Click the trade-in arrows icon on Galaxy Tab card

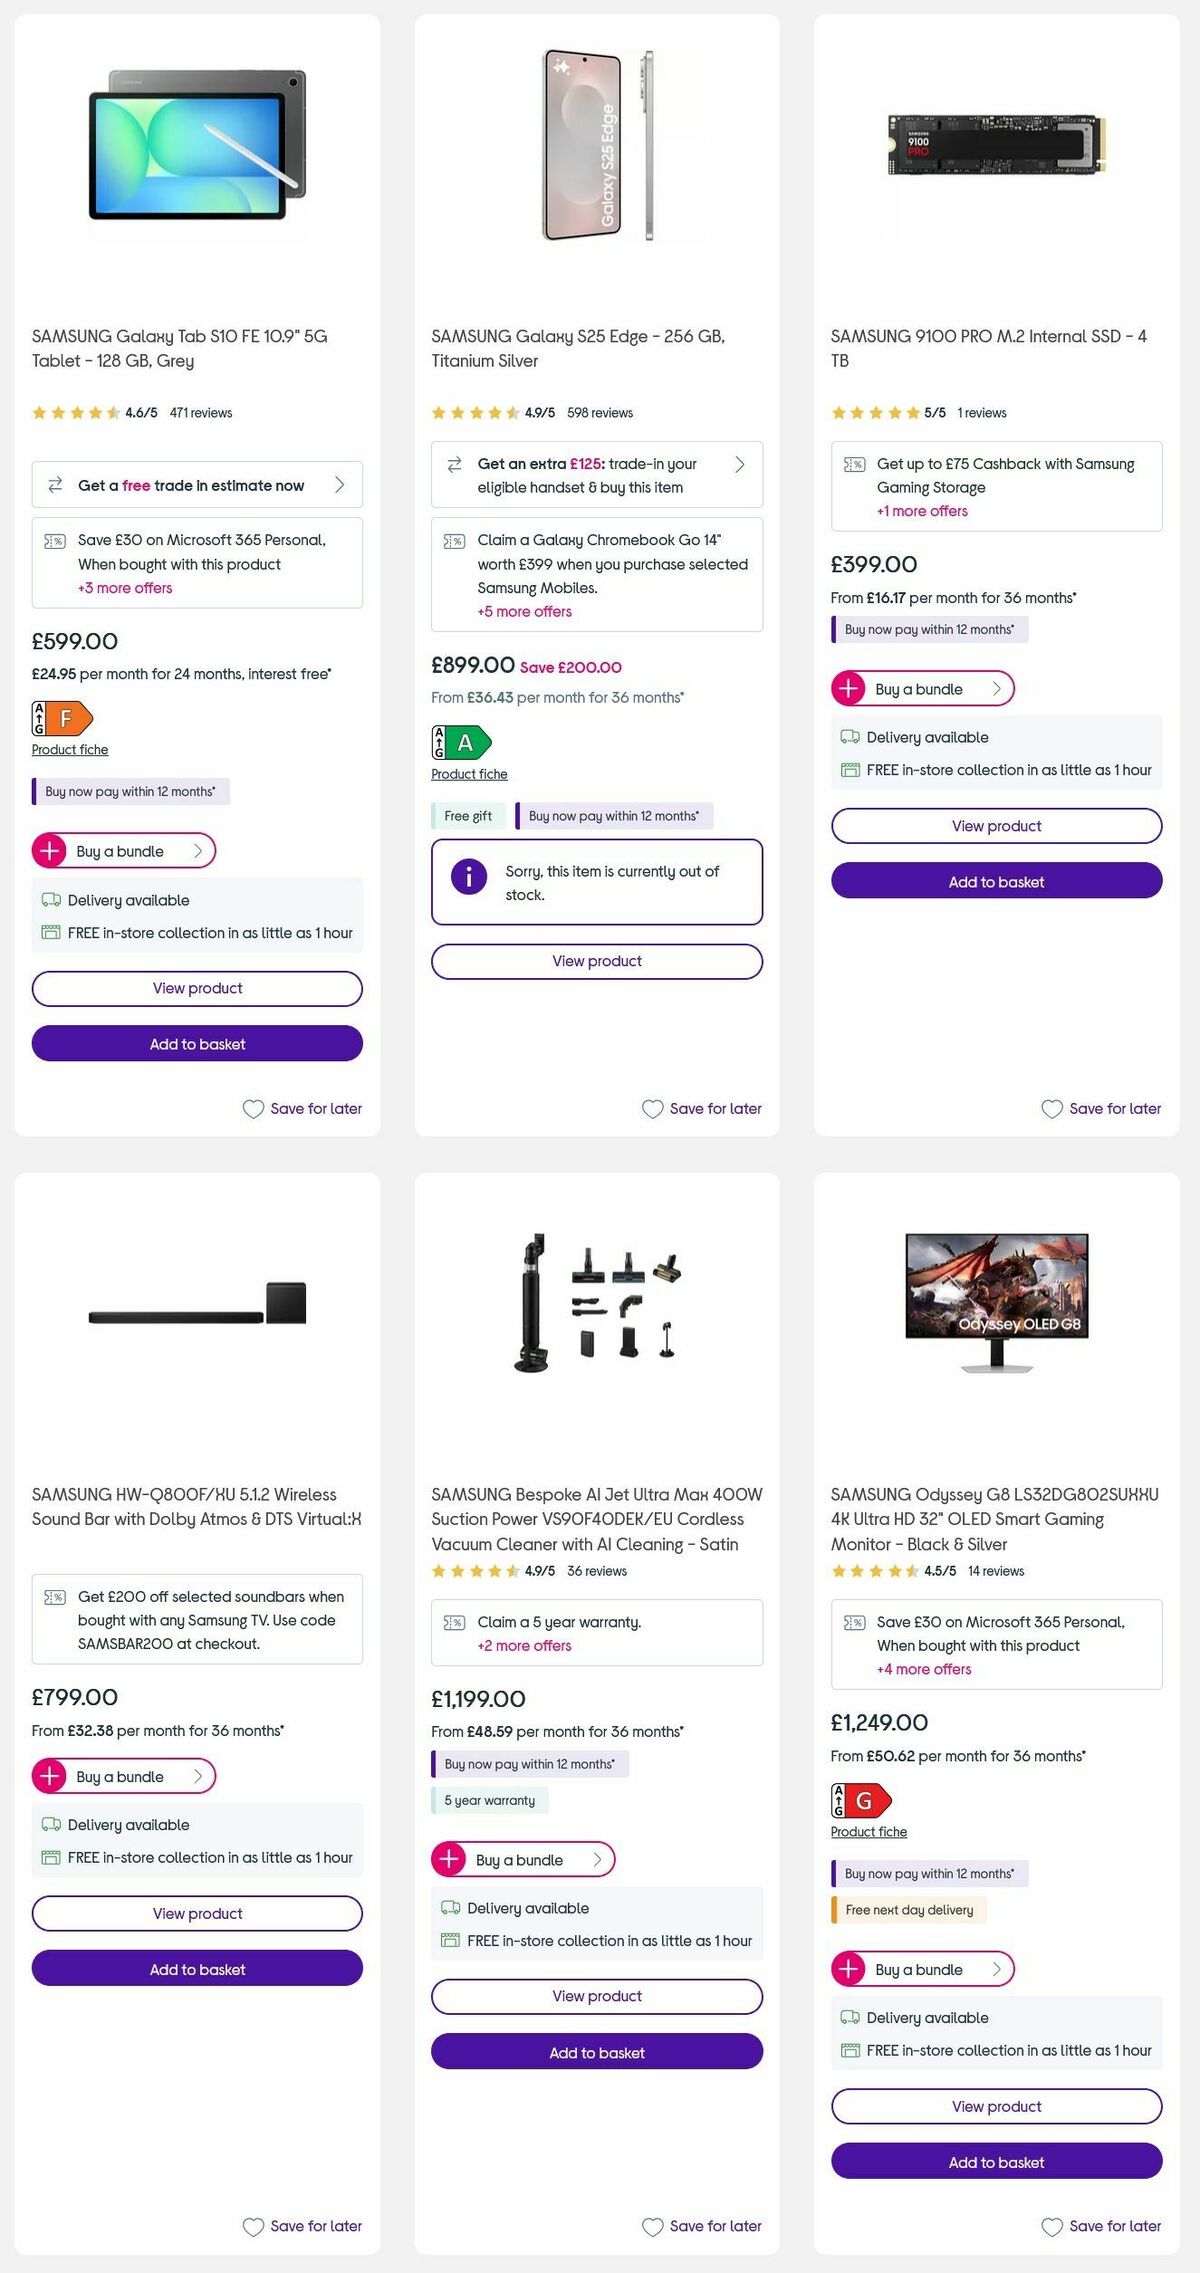click(x=54, y=485)
